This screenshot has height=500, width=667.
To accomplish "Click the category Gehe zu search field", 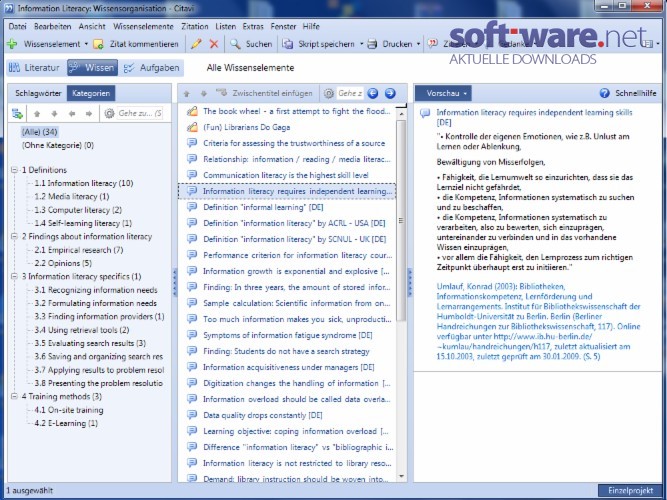I will coord(140,114).
